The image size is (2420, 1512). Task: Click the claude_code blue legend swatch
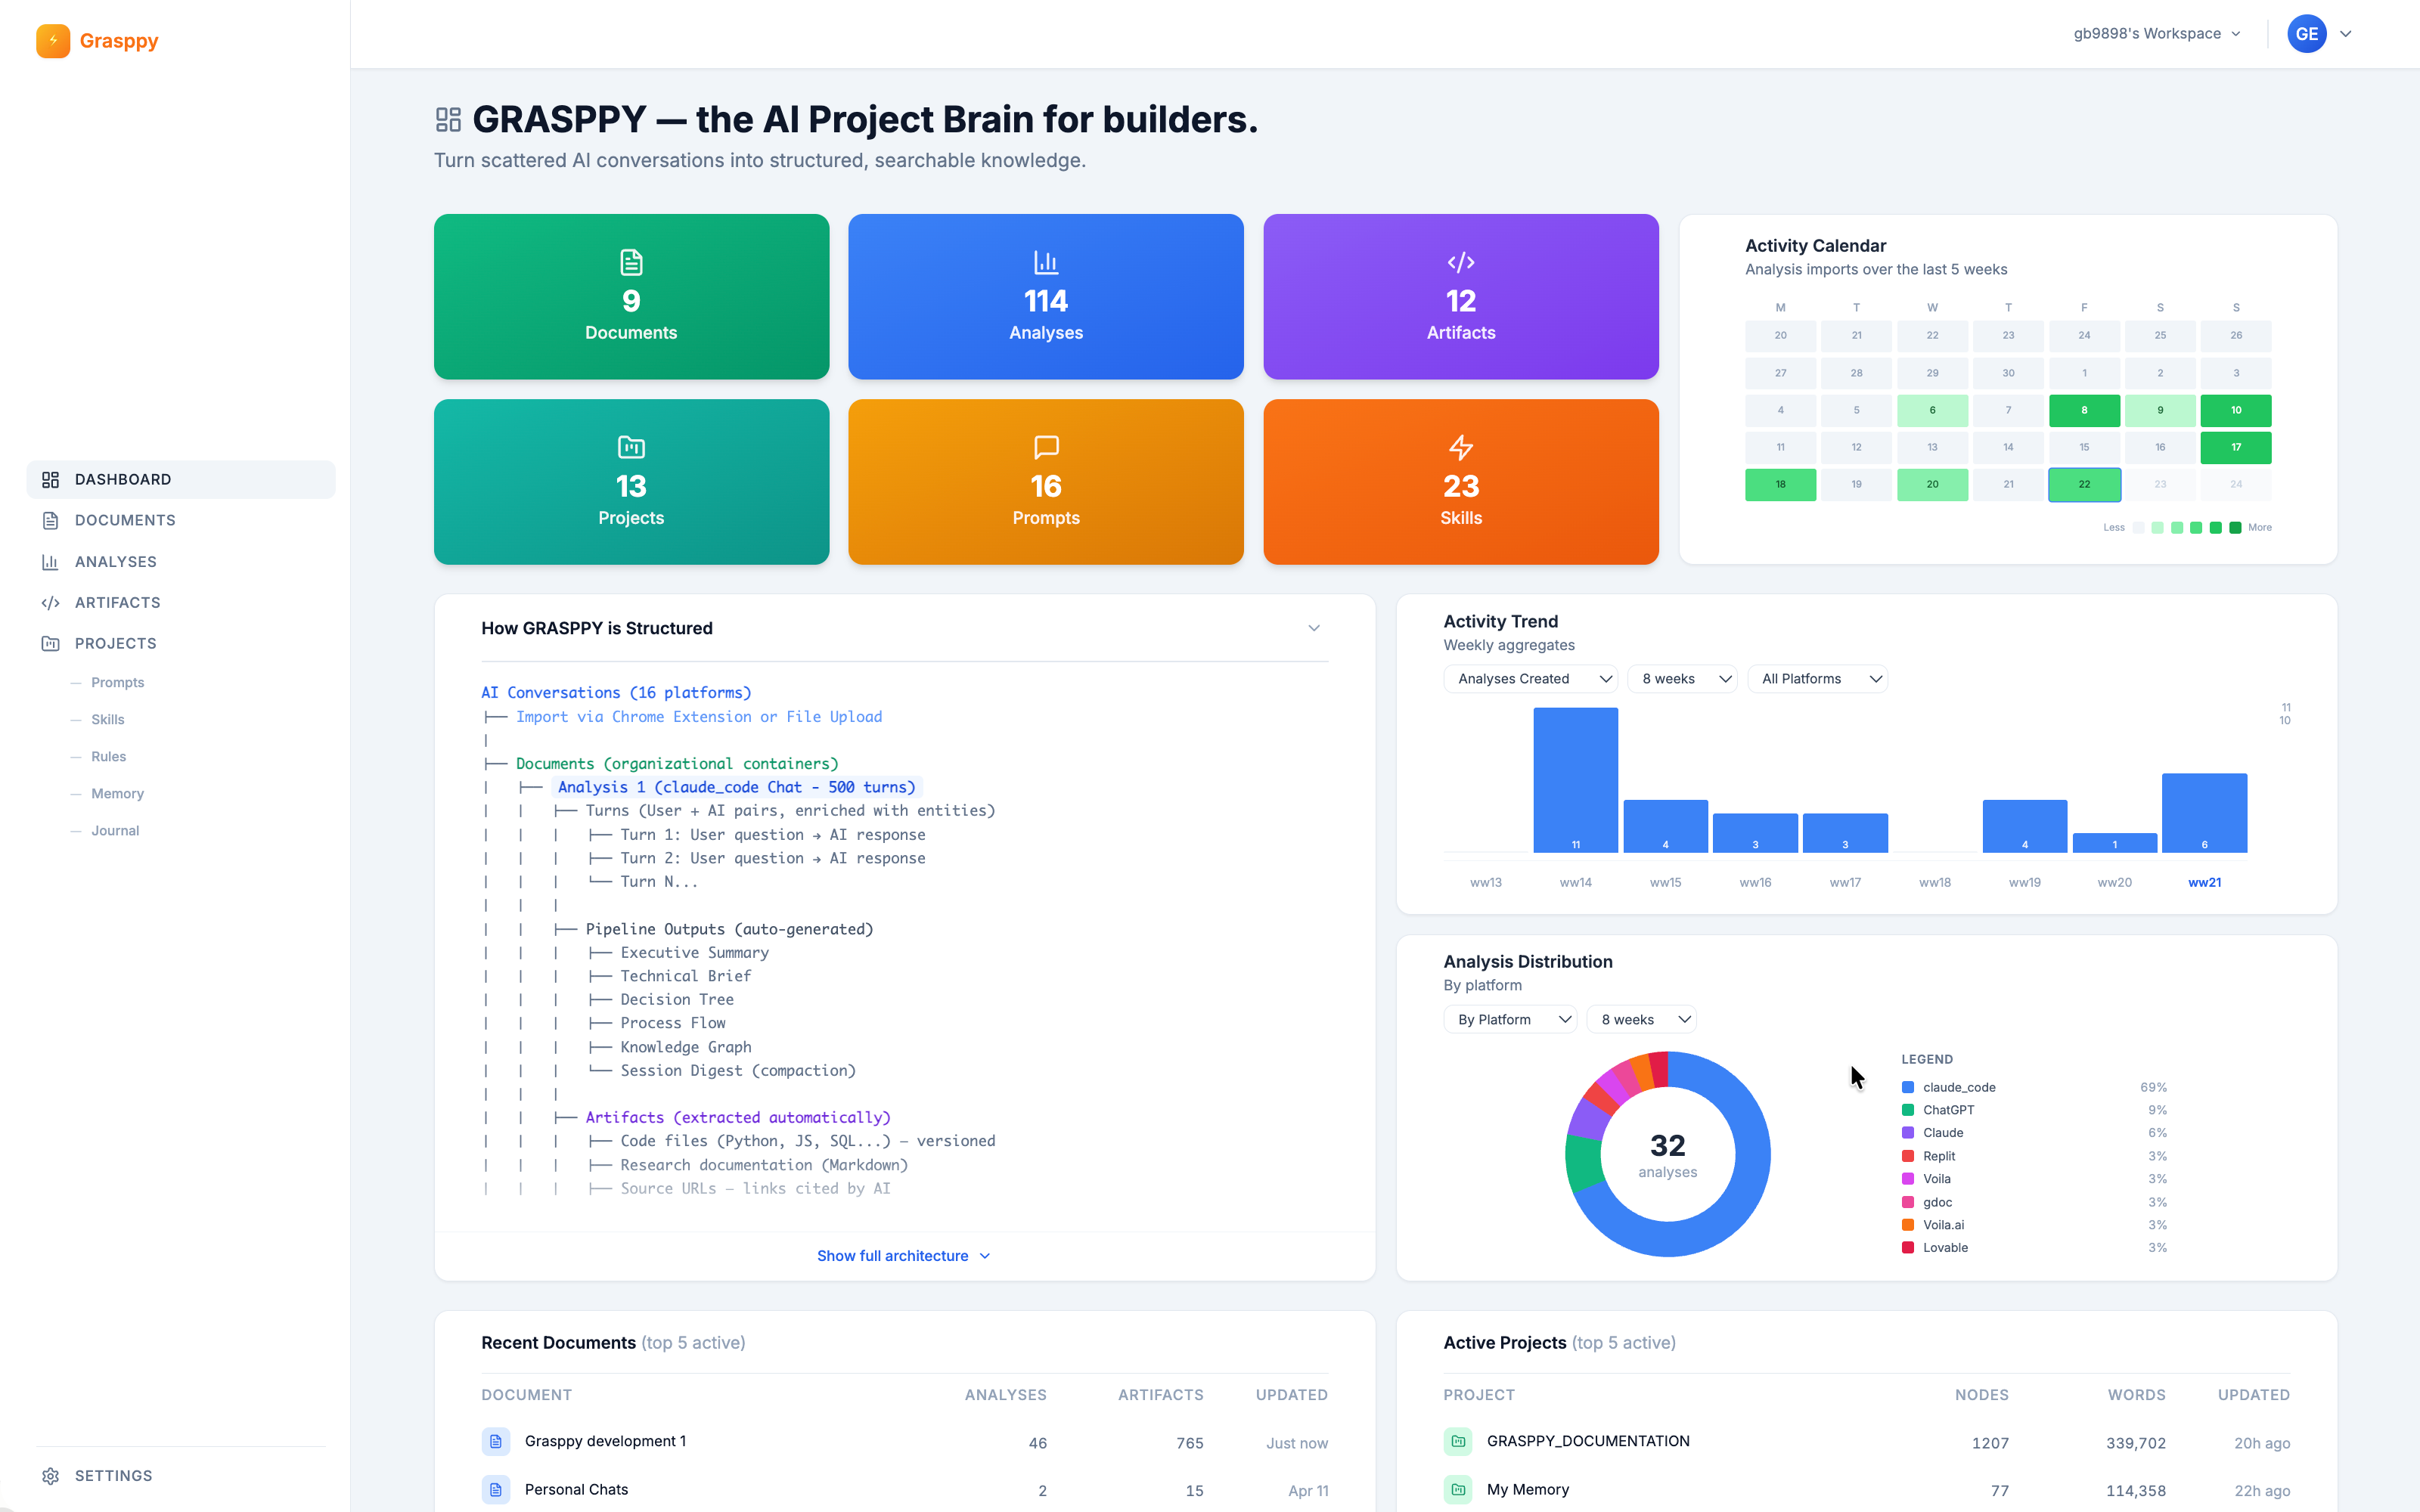pos(1908,1088)
